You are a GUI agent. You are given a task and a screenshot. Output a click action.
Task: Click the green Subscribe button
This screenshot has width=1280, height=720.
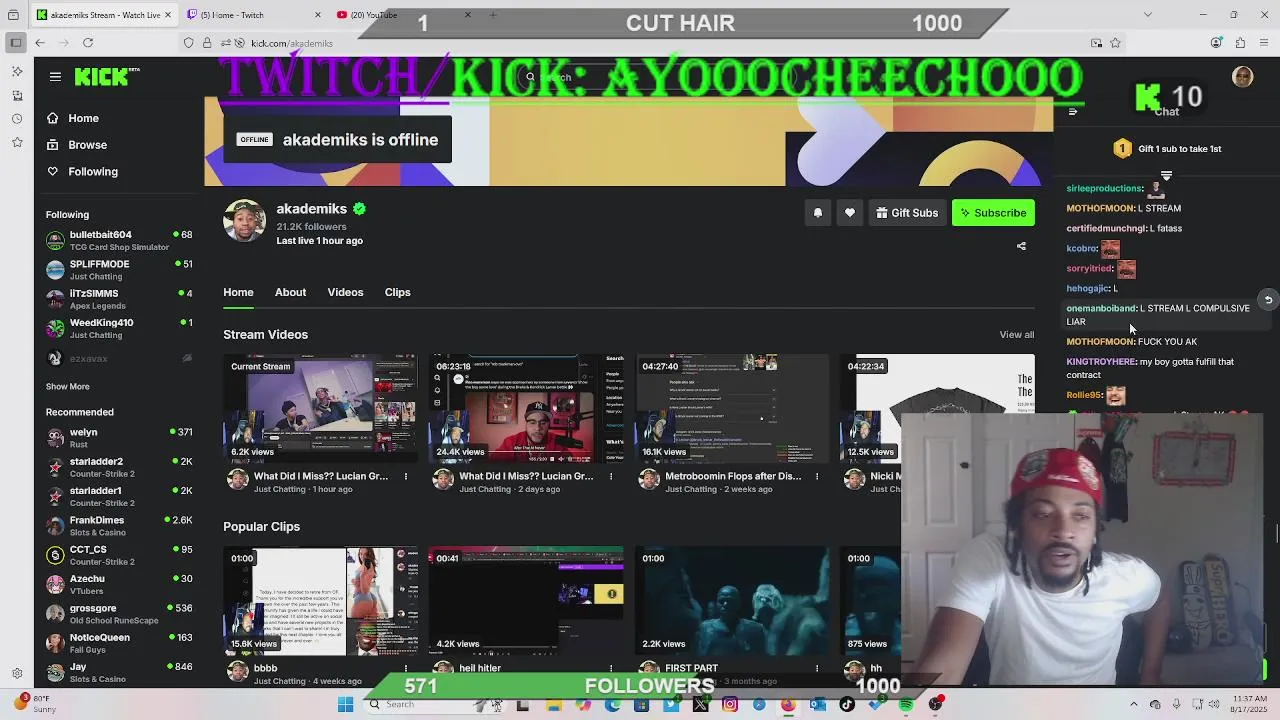[993, 213]
